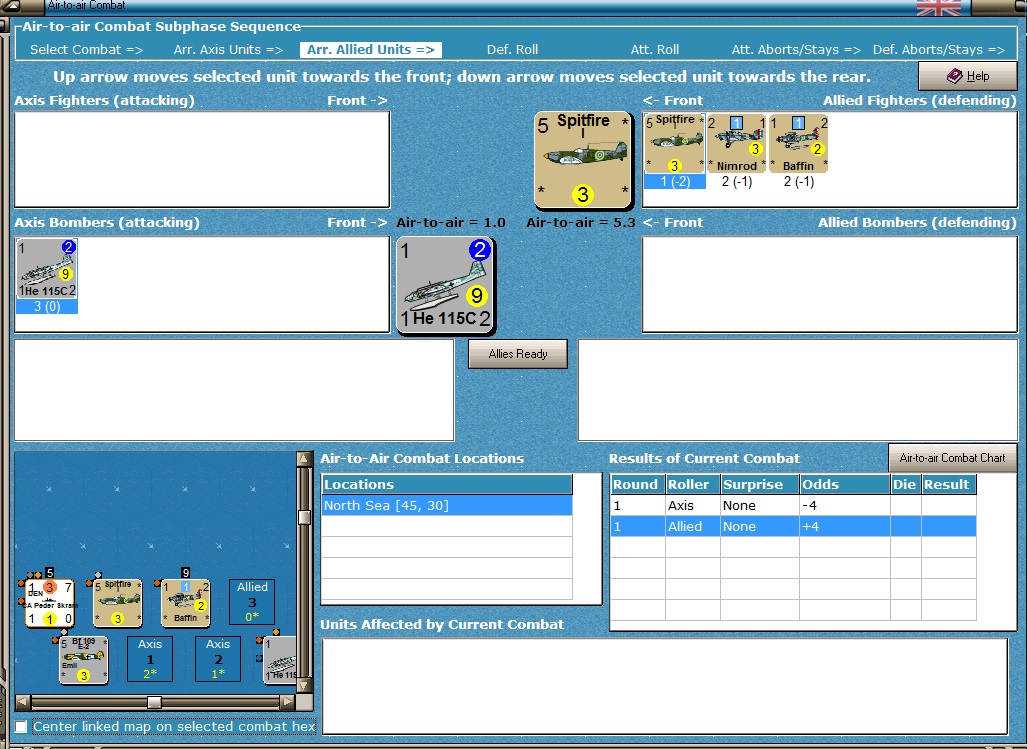Click the Spitfire counter on the linked map
Viewport: 1027px width, 749px height.
[118, 603]
